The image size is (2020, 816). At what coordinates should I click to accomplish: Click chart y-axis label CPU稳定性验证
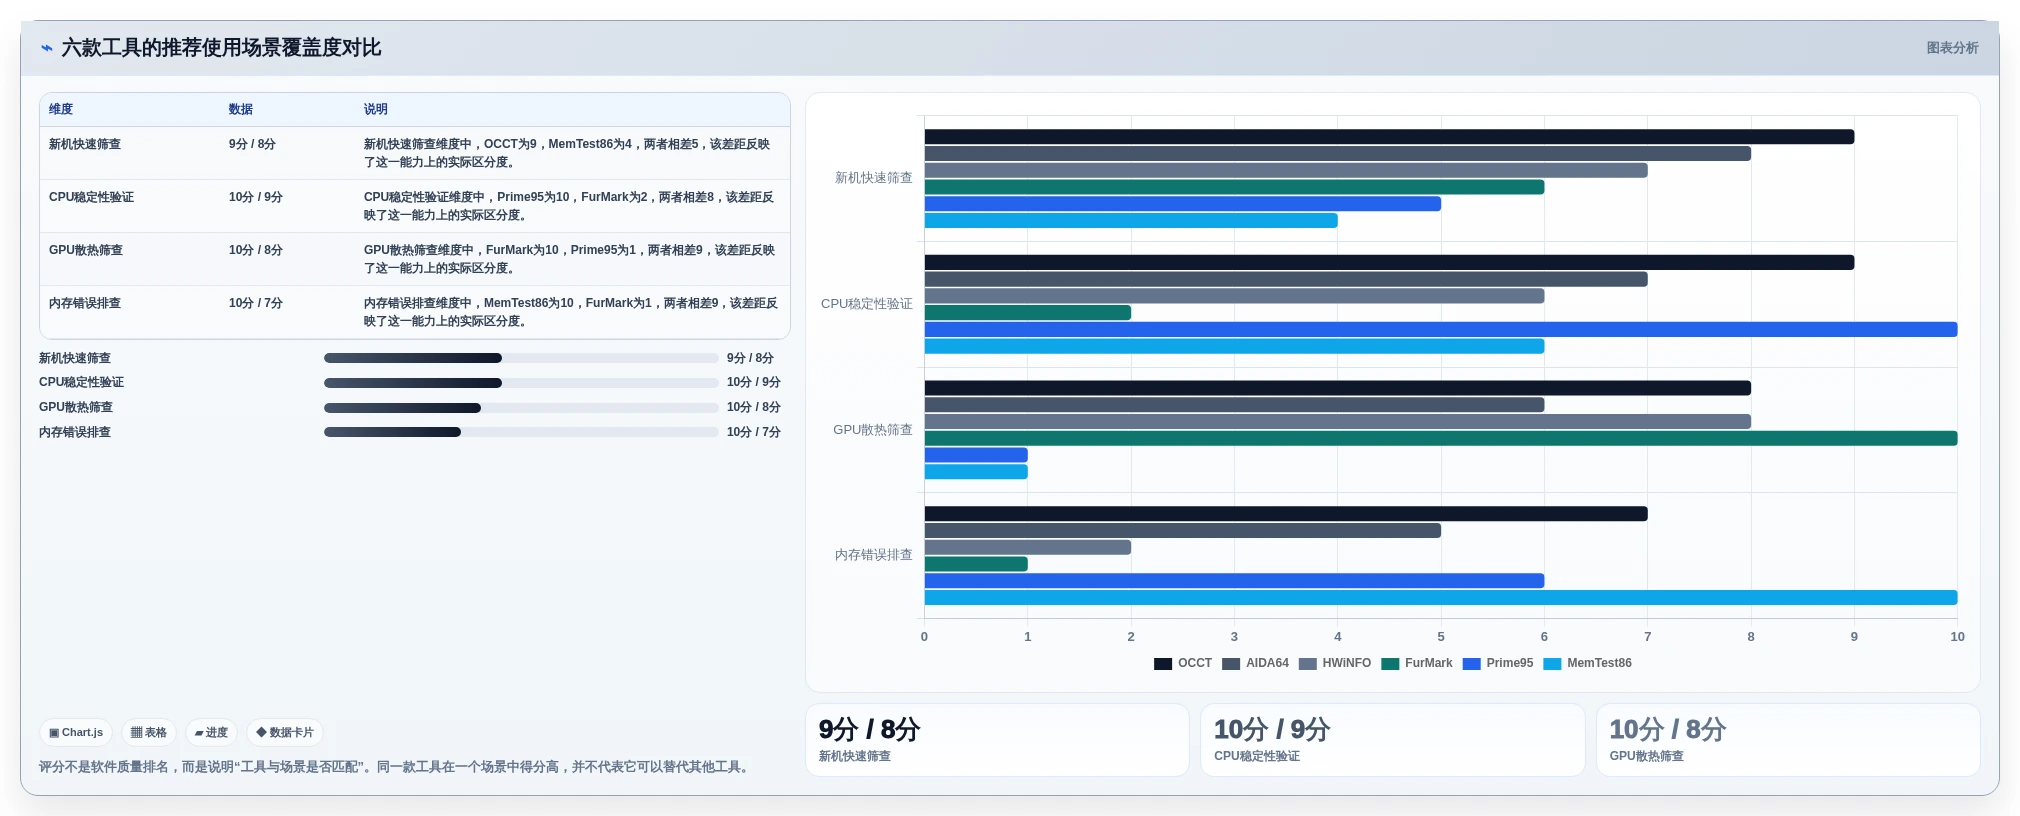[x=867, y=304]
